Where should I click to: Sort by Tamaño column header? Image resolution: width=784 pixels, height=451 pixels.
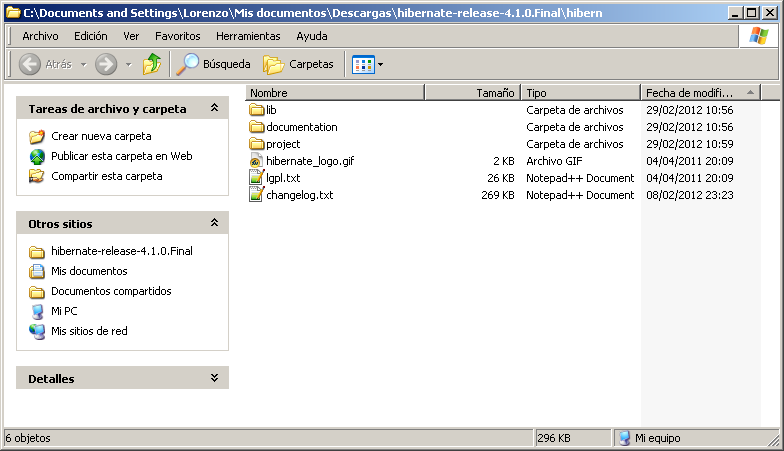click(x=472, y=92)
